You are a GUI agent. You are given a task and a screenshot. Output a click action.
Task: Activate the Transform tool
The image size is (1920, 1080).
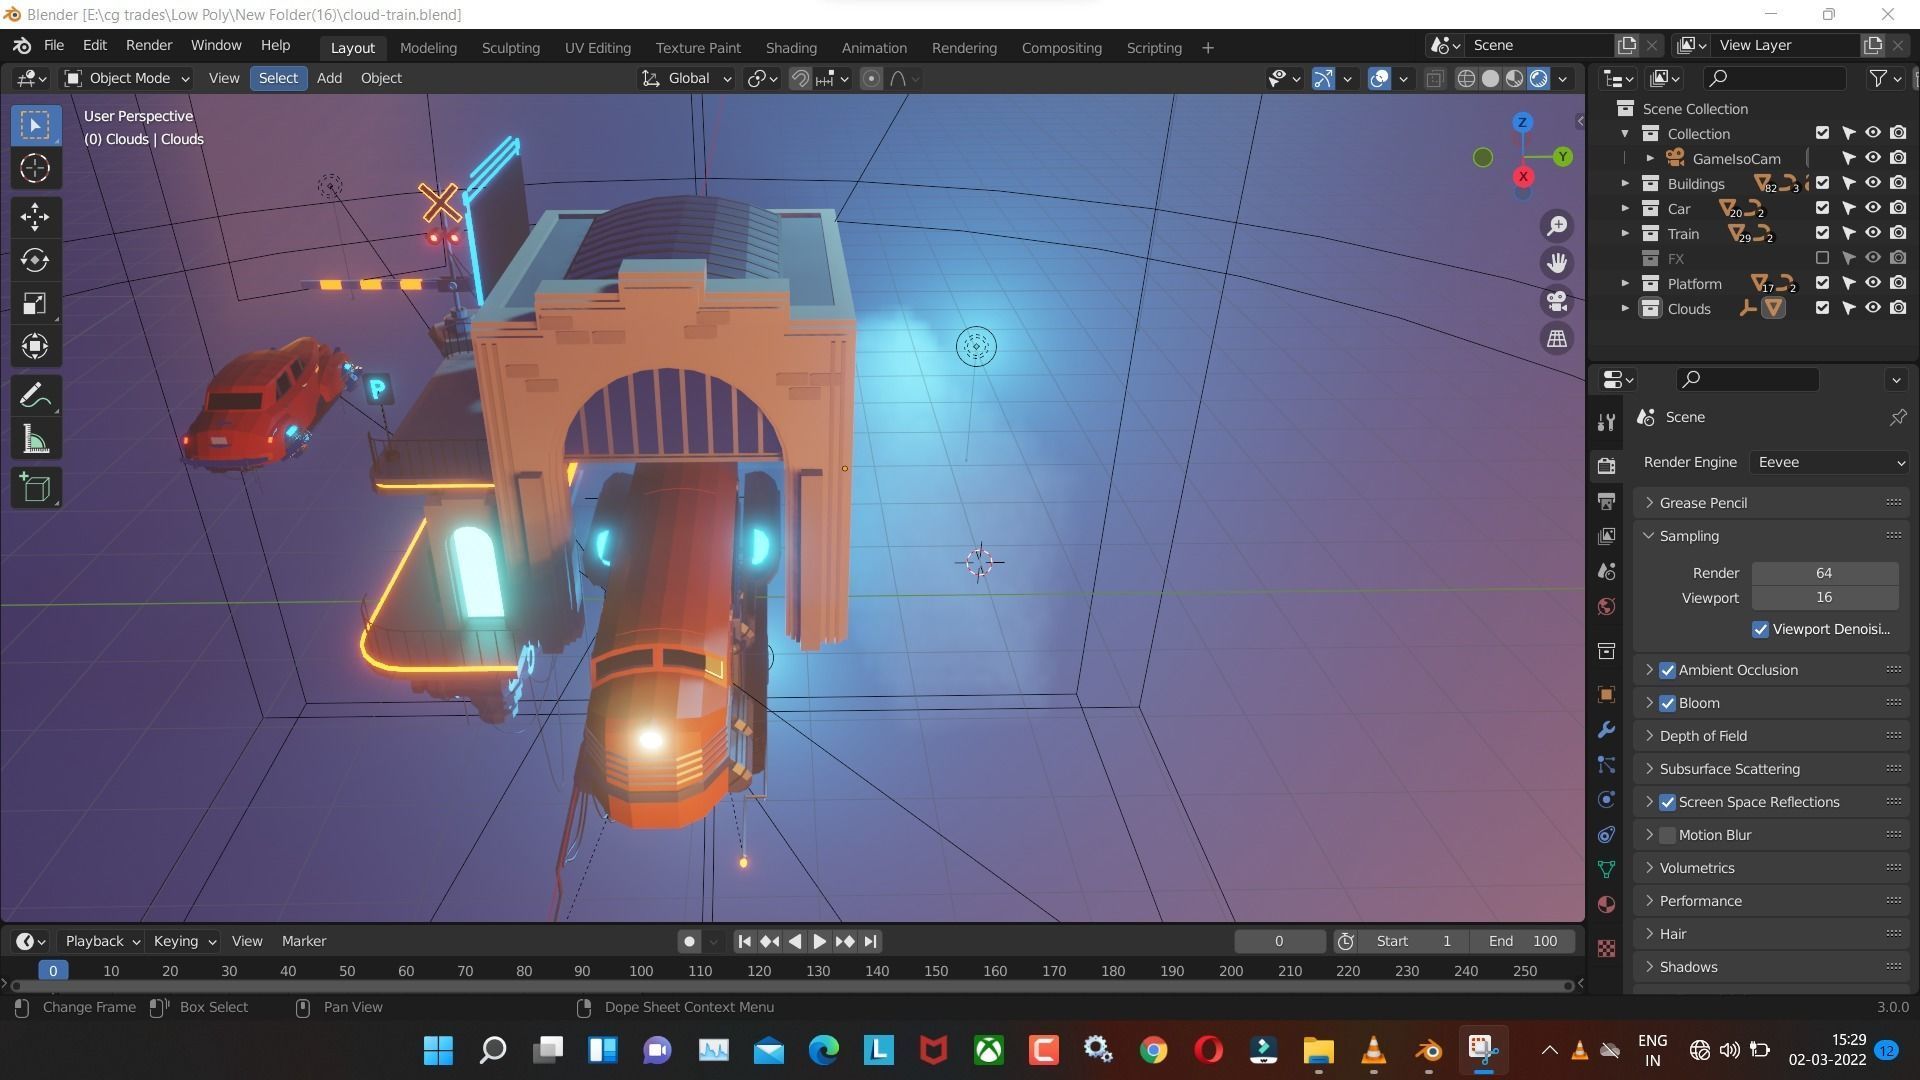click(35, 346)
